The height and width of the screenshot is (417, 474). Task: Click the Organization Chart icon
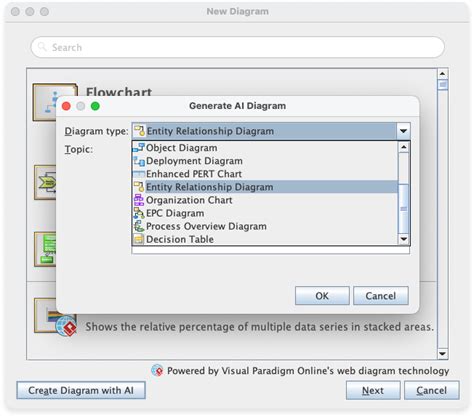tap(139, 200)
